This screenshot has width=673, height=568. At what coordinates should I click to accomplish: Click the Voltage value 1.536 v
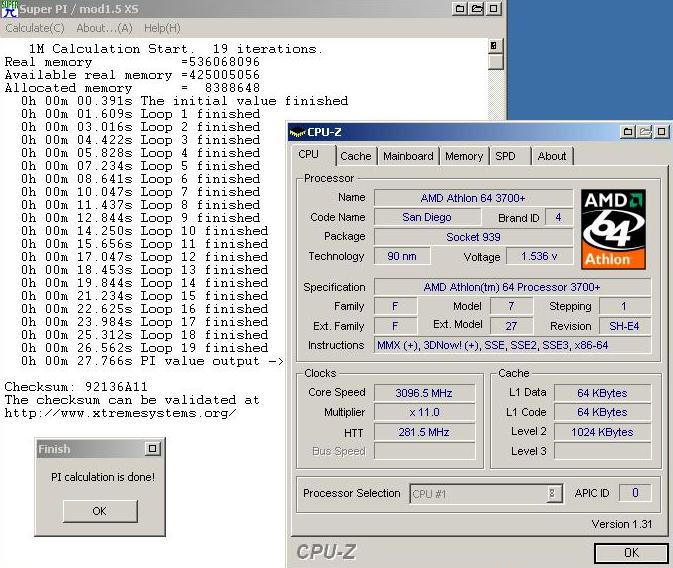coord(539,256)
